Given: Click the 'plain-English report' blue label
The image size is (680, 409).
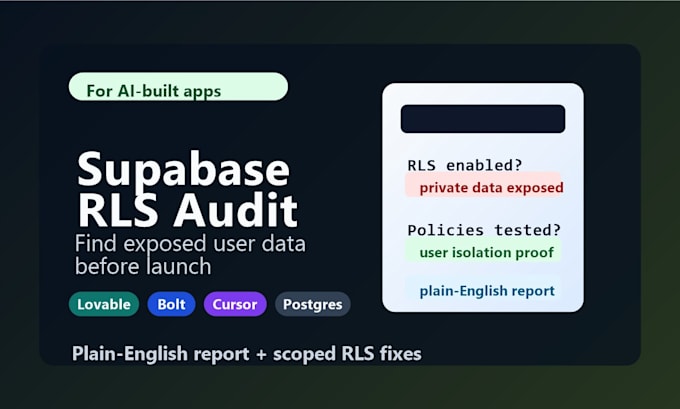Looking at the screenshot, I should (483, 290).
